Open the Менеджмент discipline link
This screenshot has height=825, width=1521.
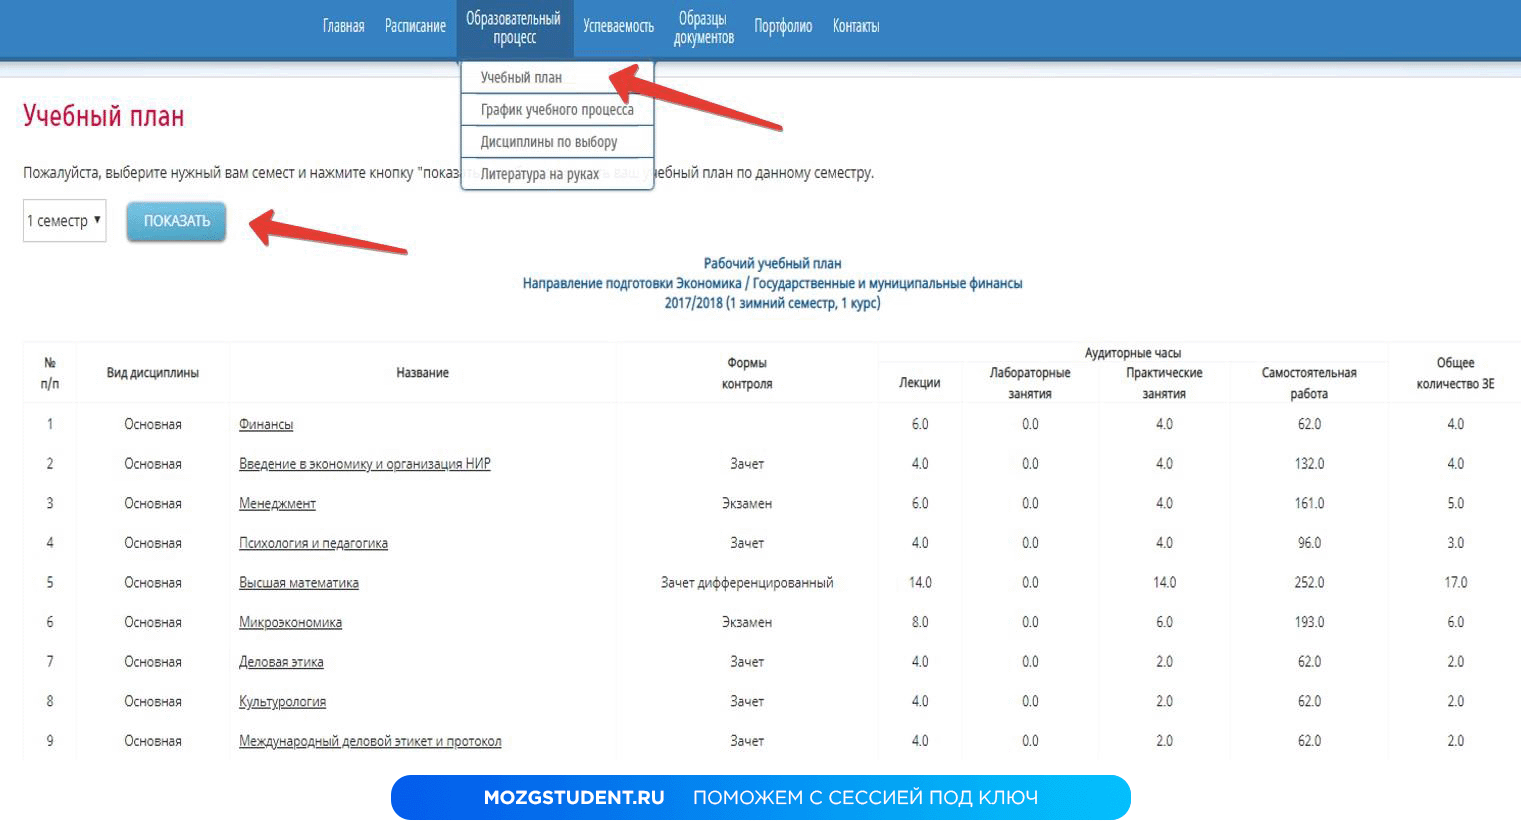tap(277, 503)
